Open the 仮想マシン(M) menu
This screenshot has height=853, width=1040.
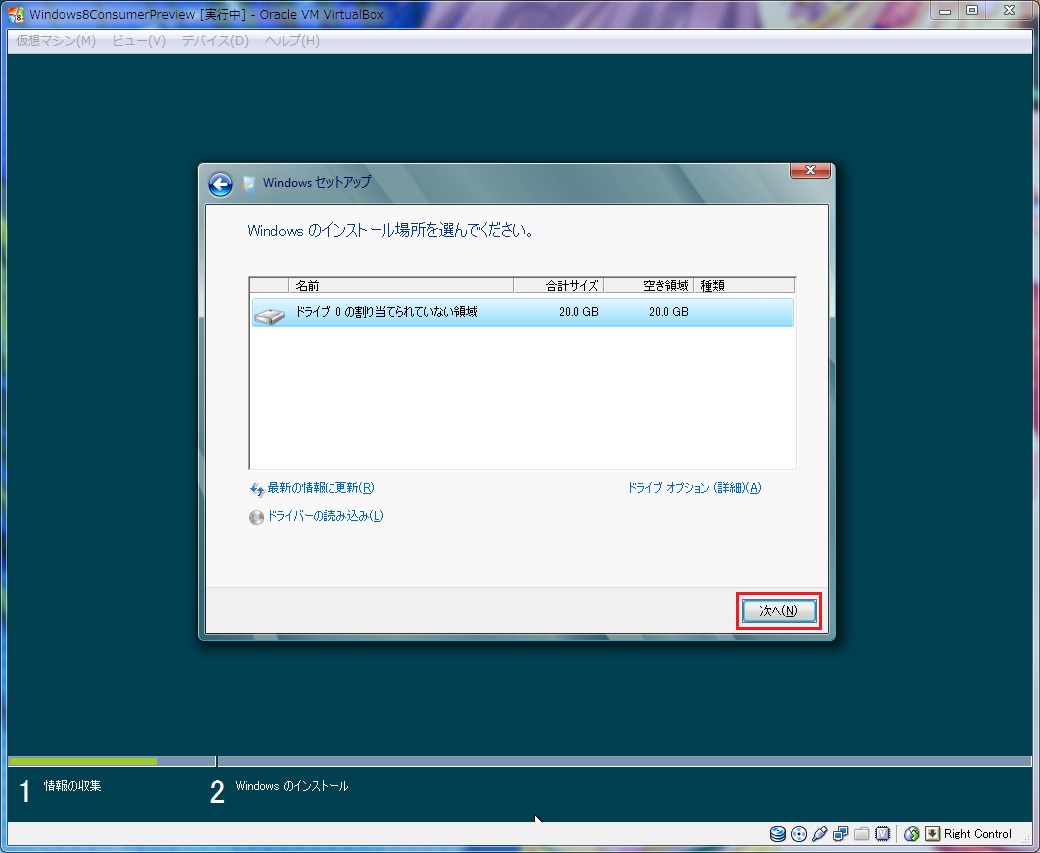56,41
